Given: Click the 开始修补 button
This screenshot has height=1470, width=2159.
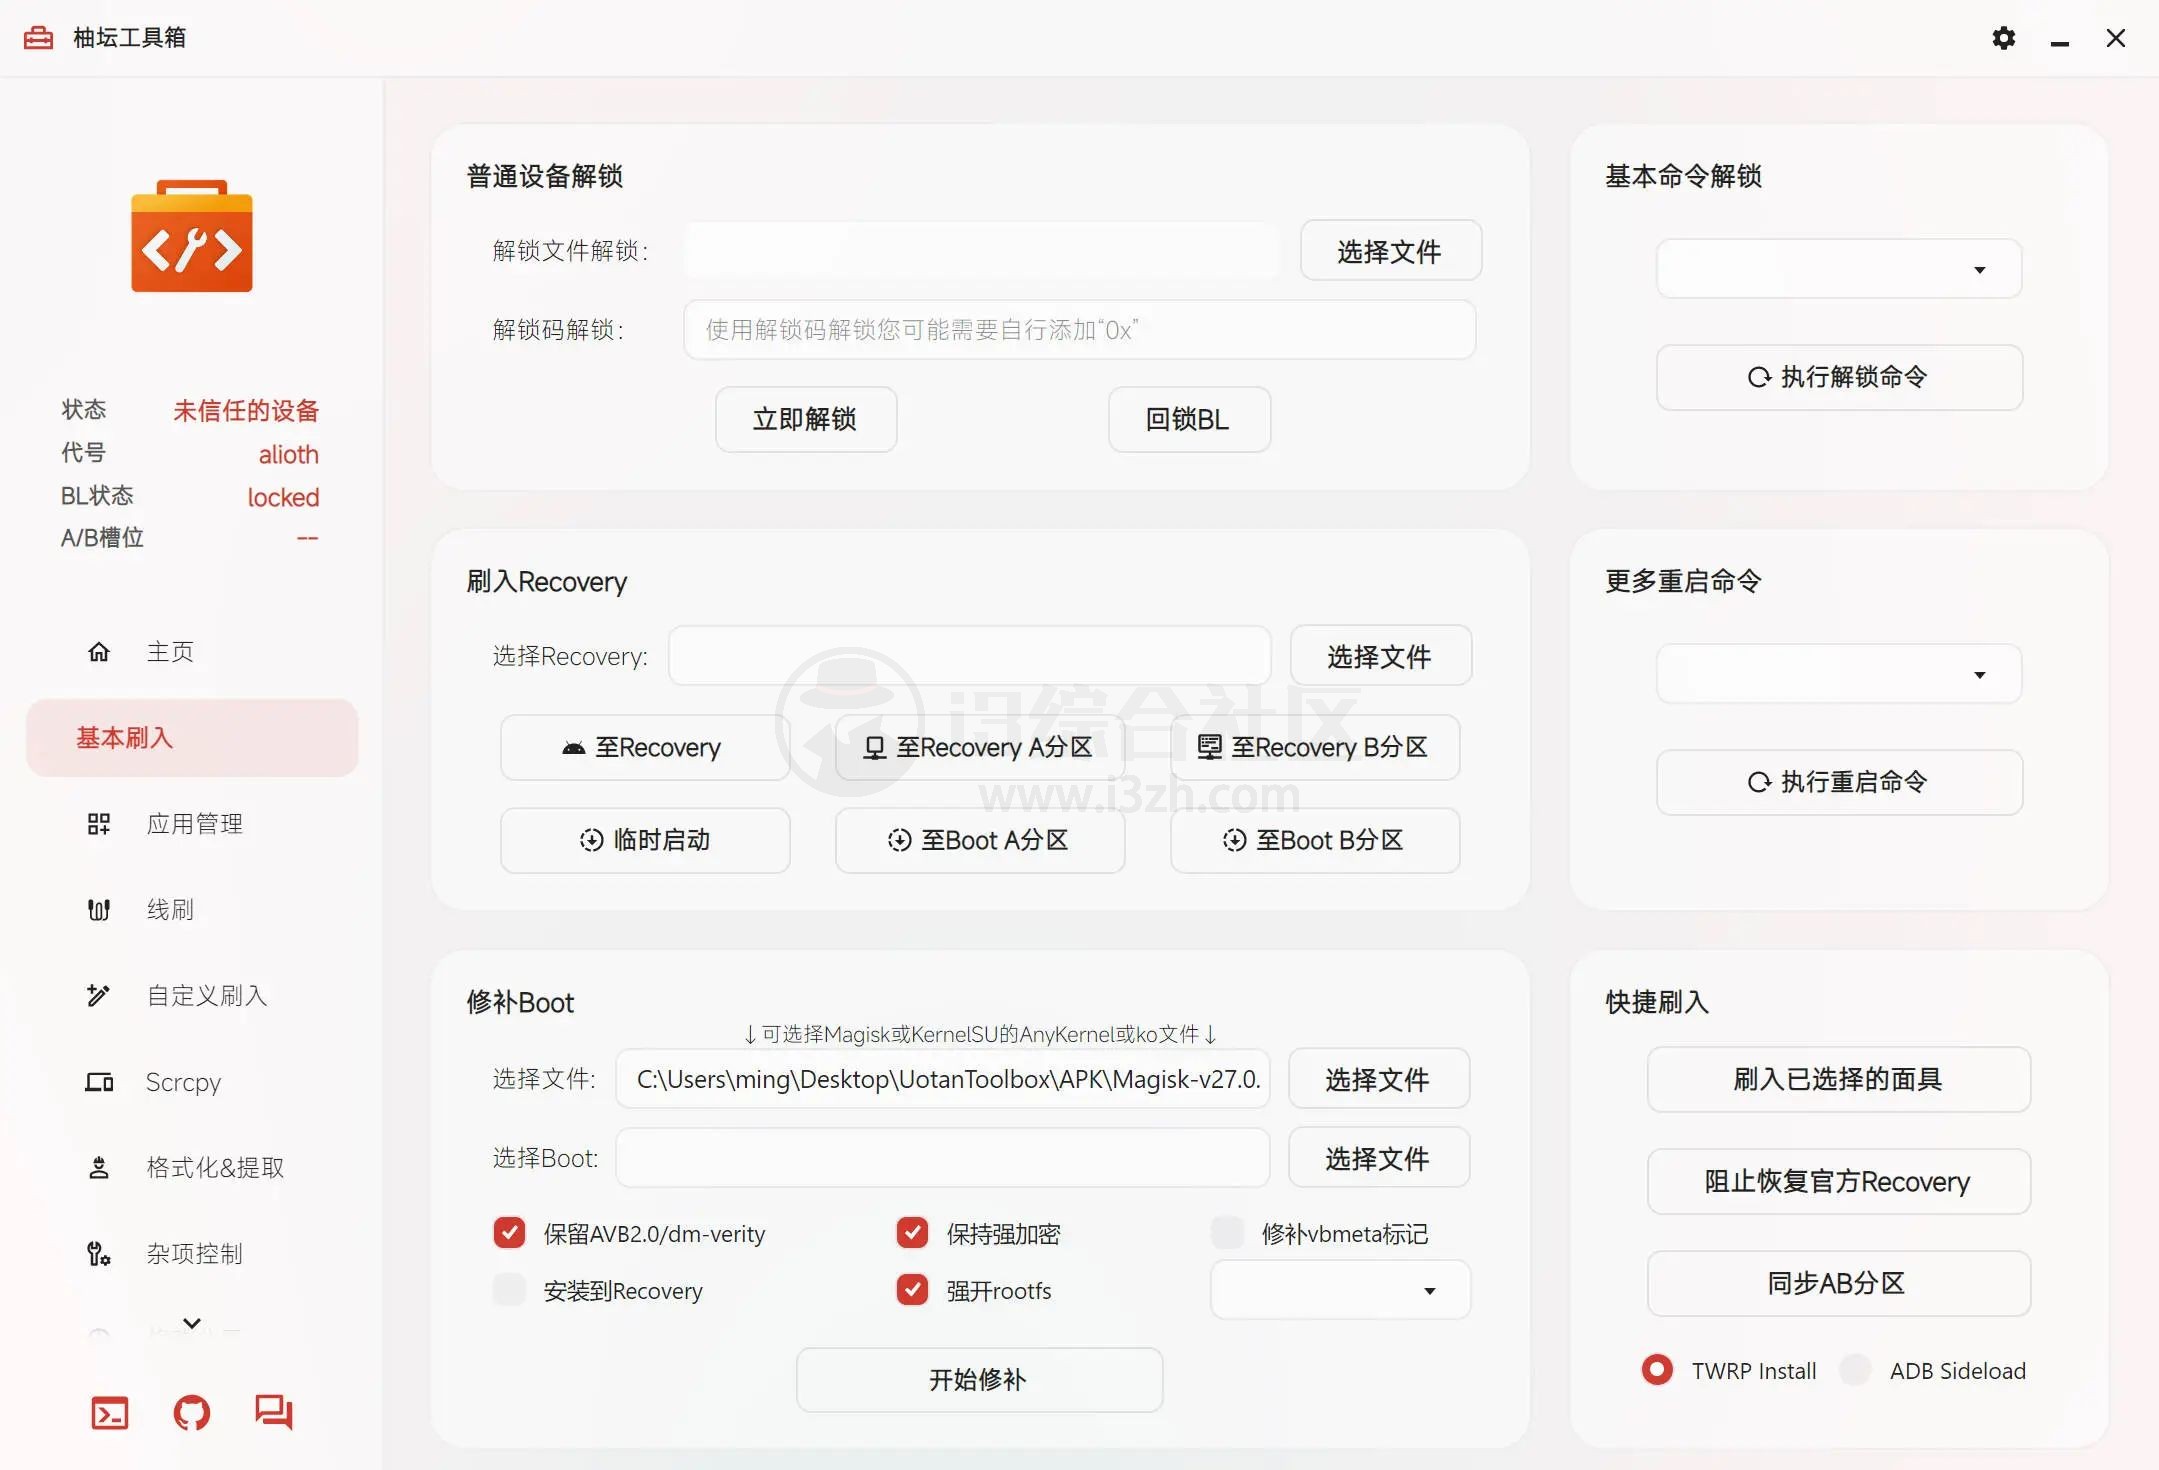Looking at the screenshot, I should [979, 1380].
